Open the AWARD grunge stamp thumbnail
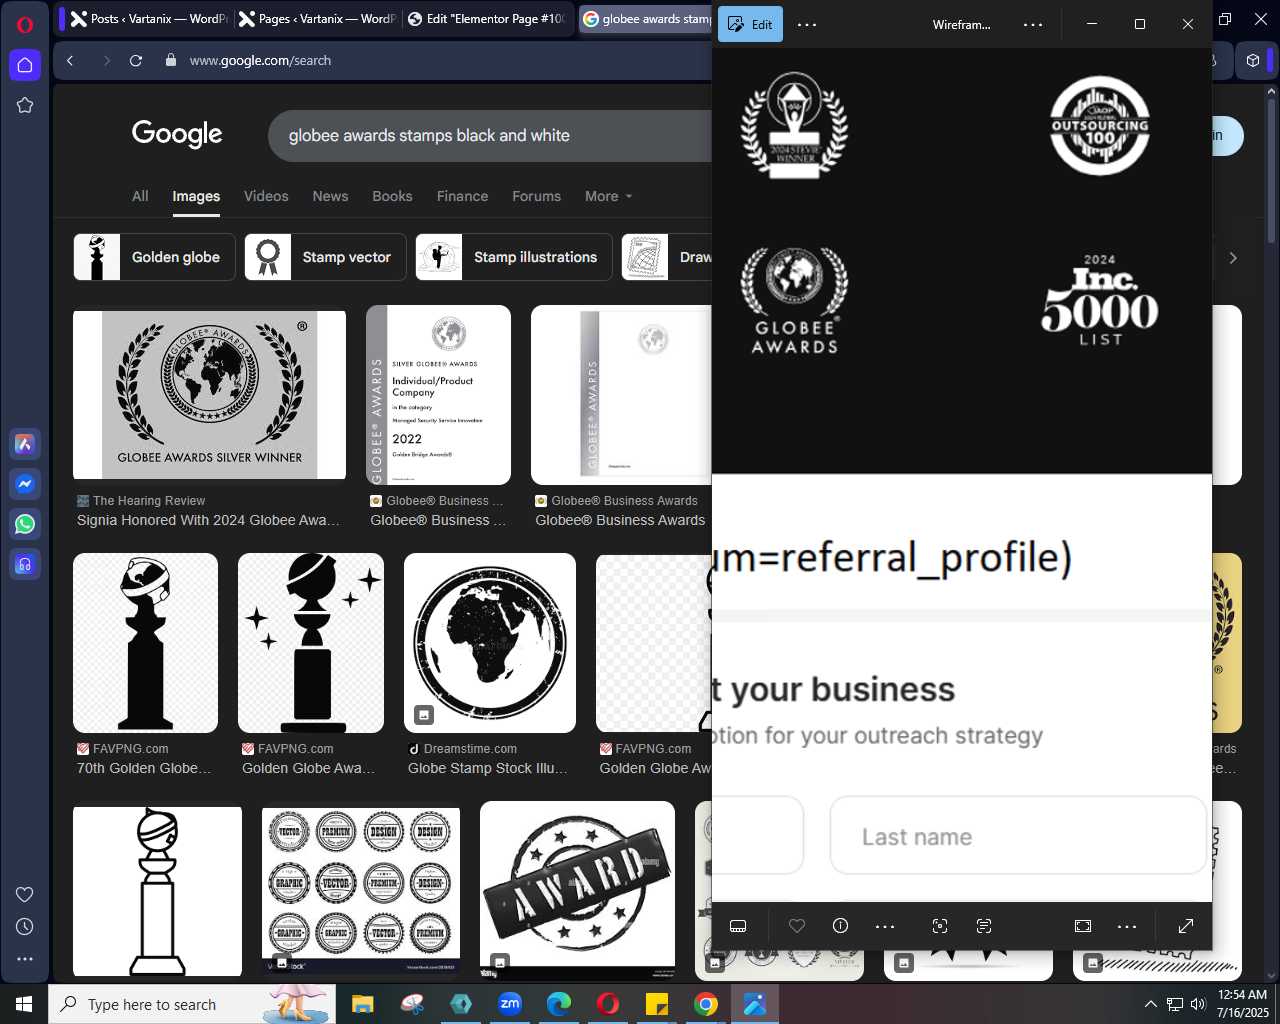Image resolution: width=1280 pixels, height=1024 pixels. [x=577, y=890]
